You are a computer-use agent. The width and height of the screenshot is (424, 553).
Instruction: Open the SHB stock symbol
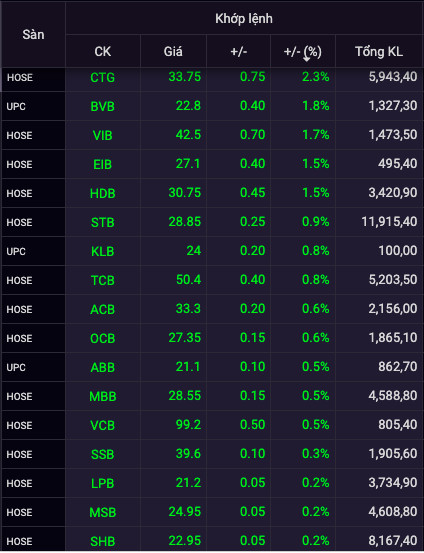[103, 541]
